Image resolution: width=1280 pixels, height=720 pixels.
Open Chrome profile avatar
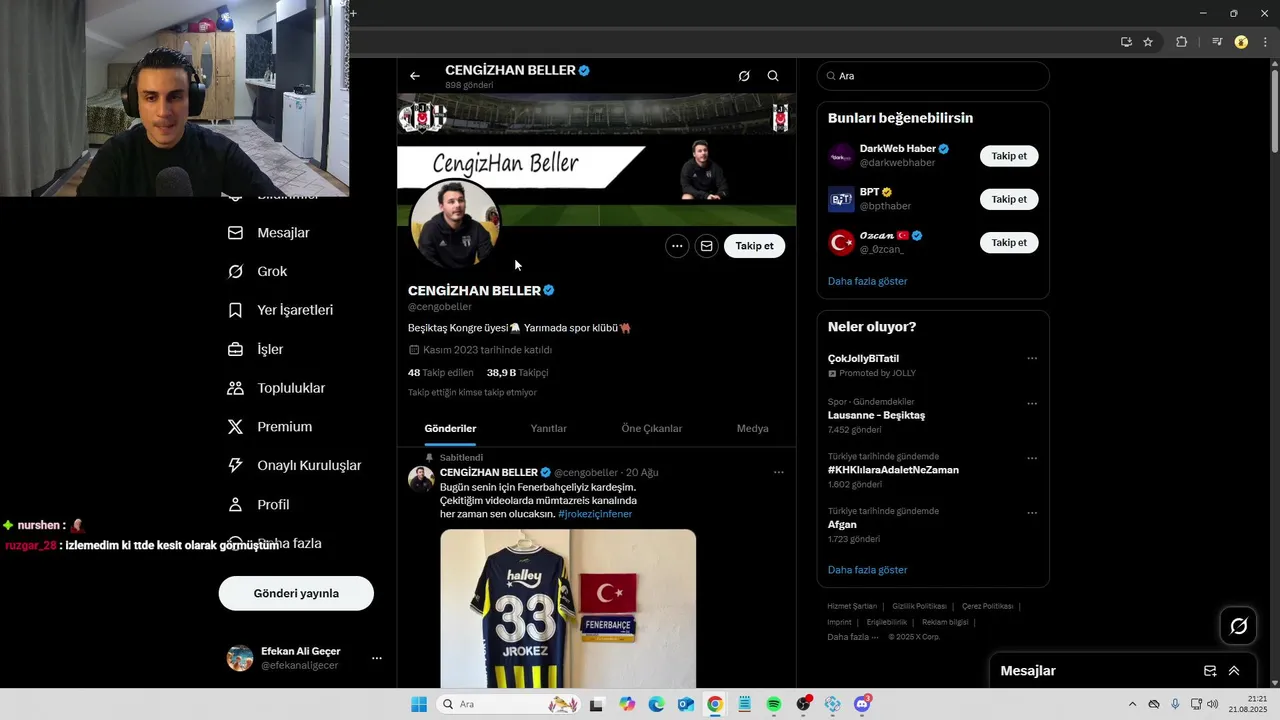pyautogui.click(x=1242, y=42)
